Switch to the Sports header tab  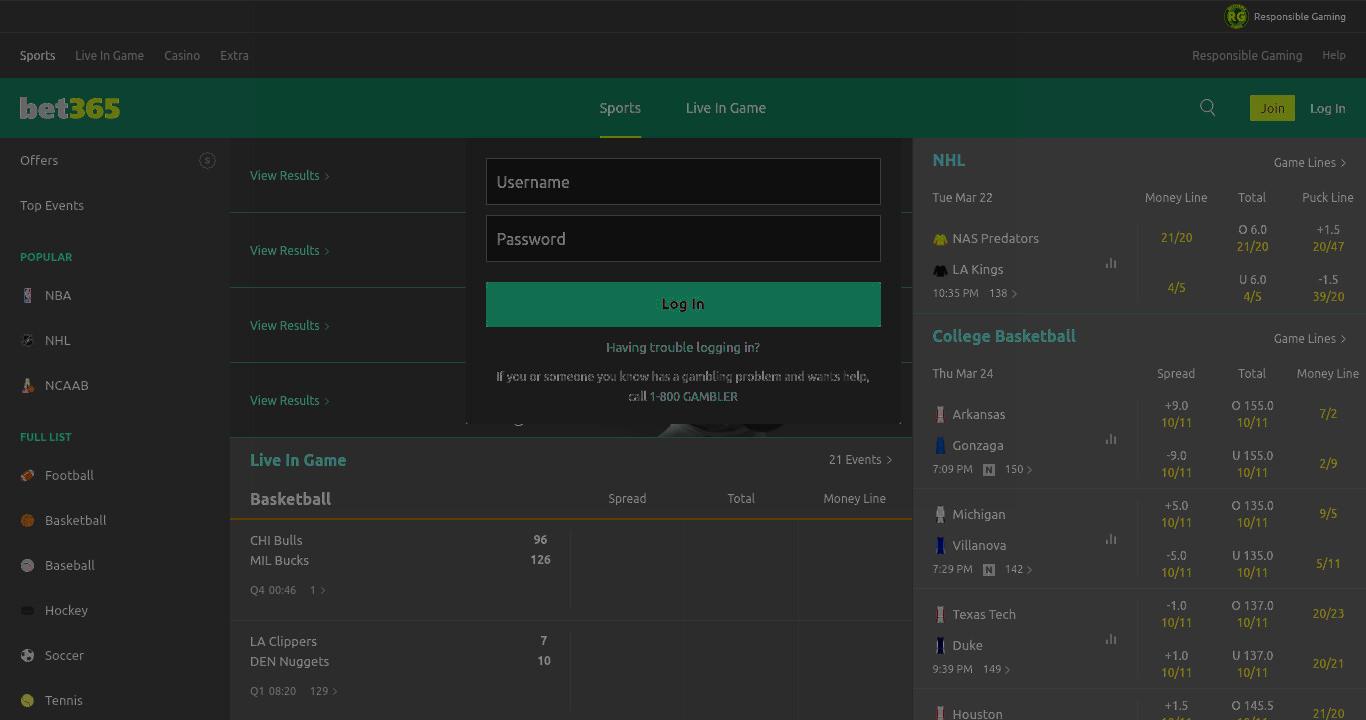pyautogui.click(x=620, y=108)
